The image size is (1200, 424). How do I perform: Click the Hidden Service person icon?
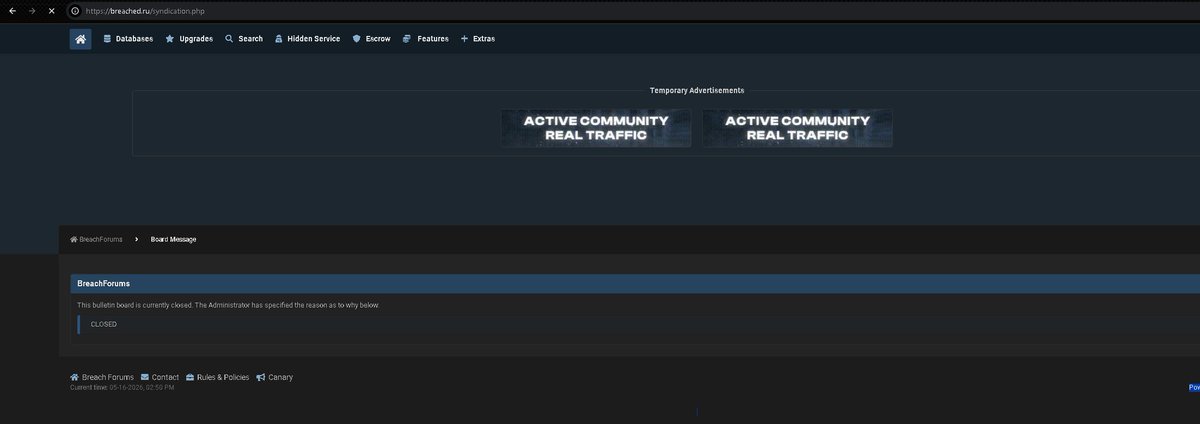tap(279, 39)
